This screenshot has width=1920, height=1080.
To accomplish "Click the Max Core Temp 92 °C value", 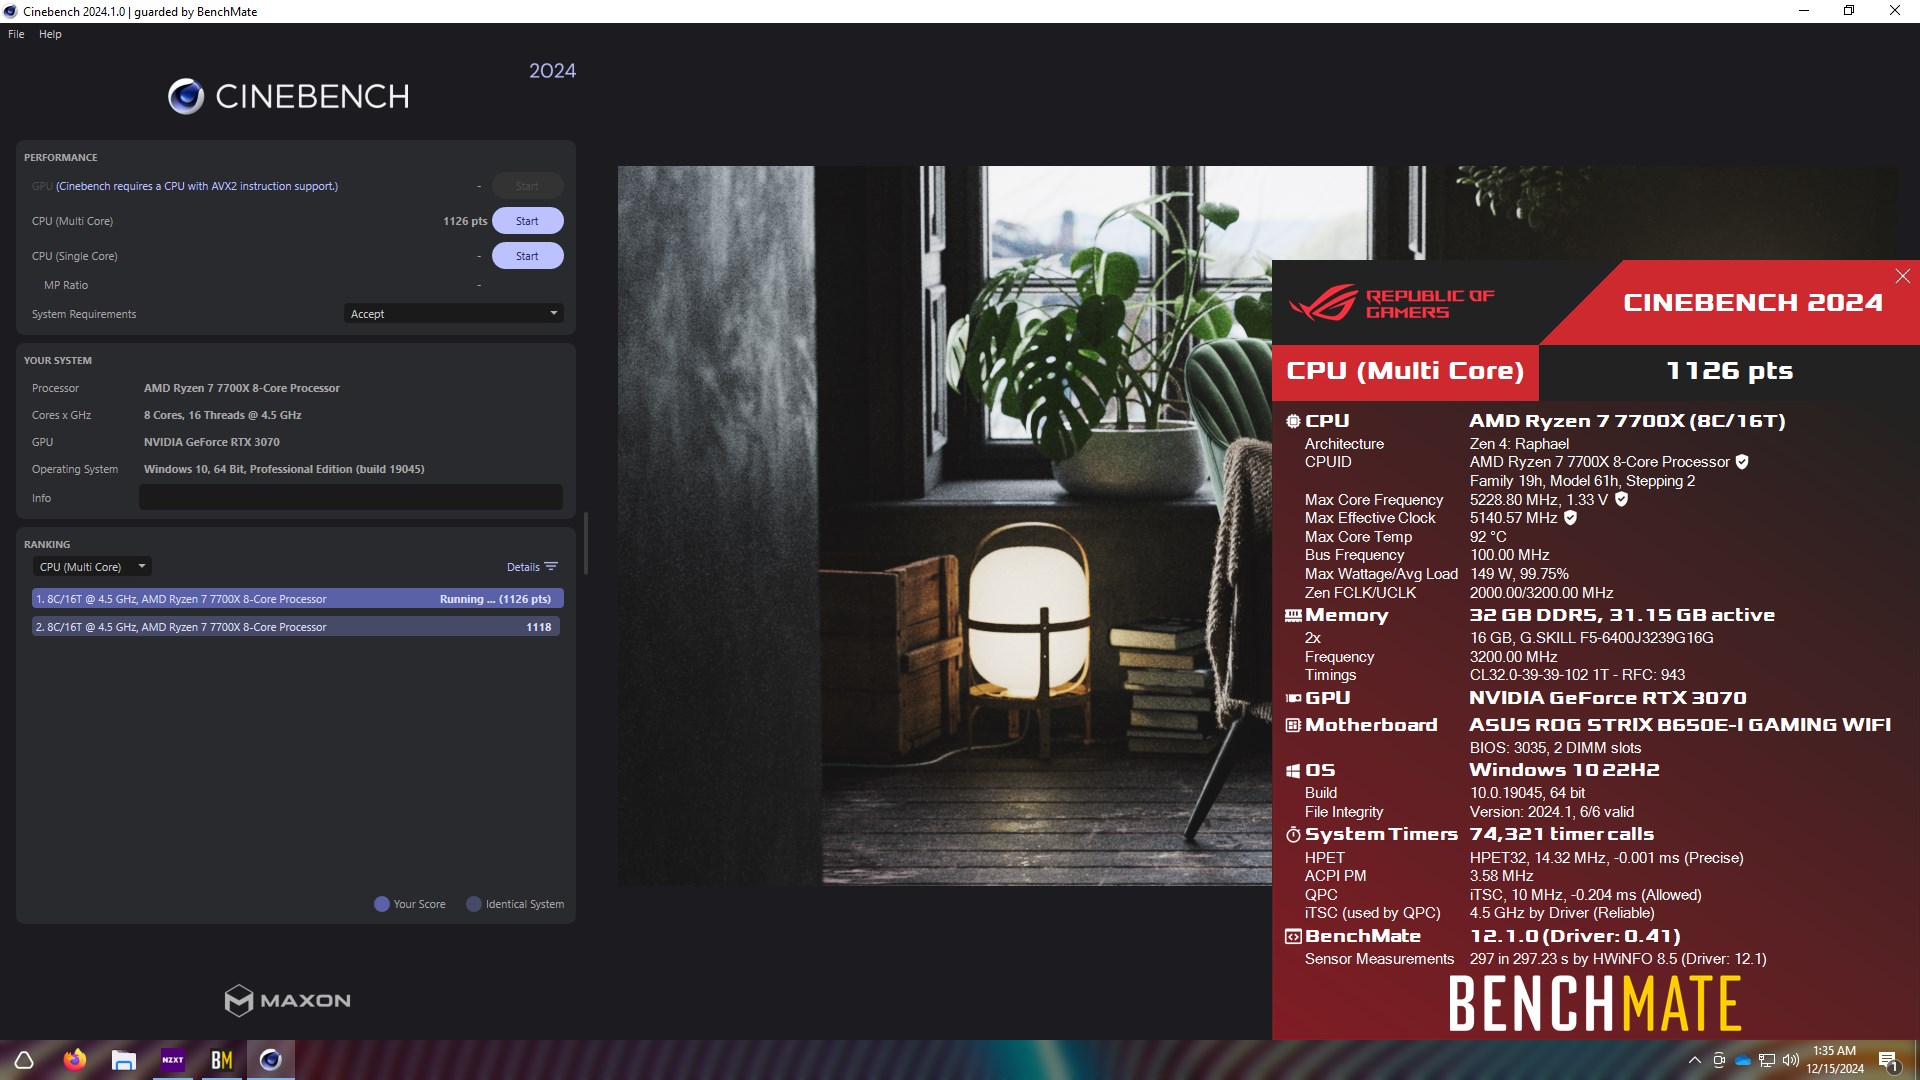I will pyautogui.click(x=1487, y=537).
